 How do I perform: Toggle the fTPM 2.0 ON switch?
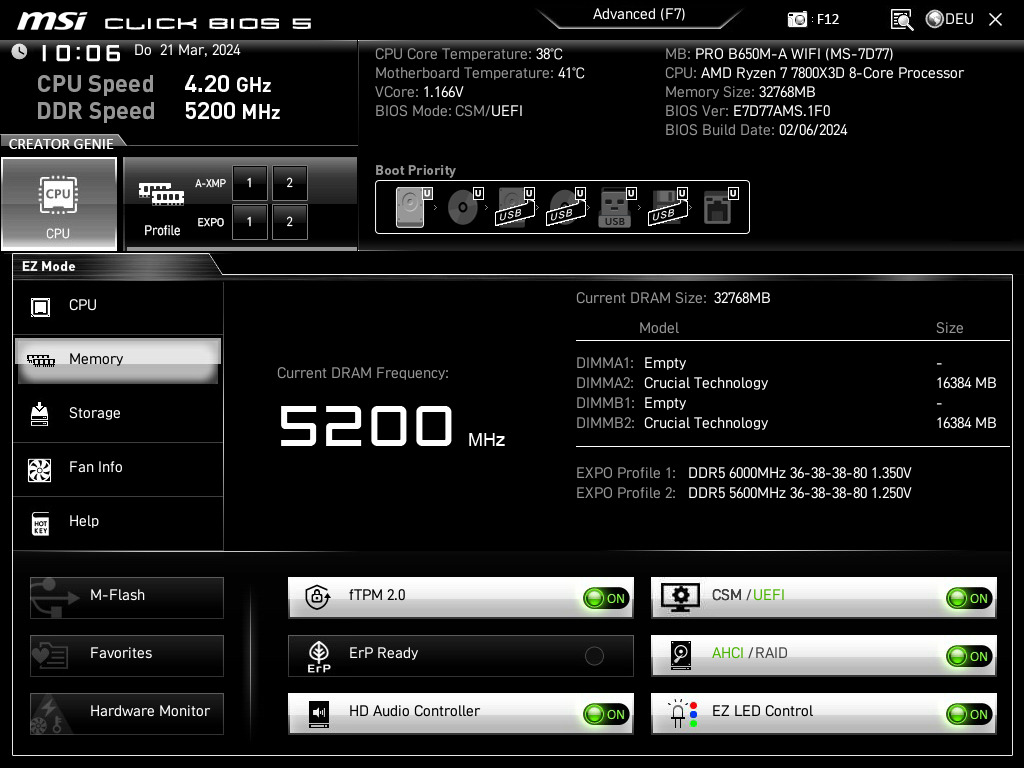606,598
